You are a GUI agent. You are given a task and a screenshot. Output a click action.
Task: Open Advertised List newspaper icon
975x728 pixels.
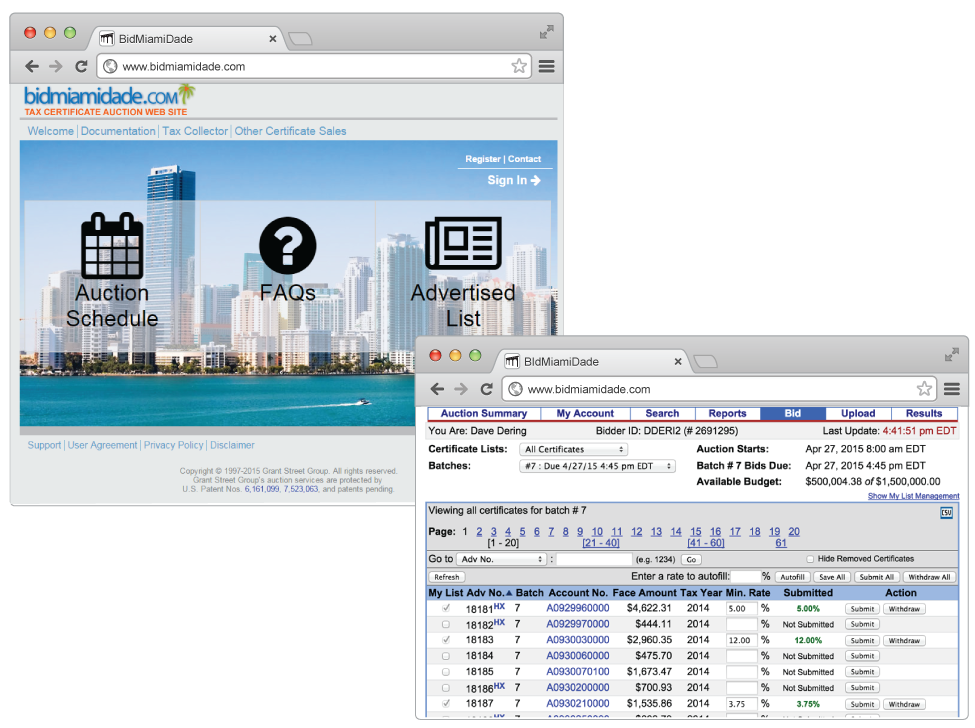(x=463, y=243)
